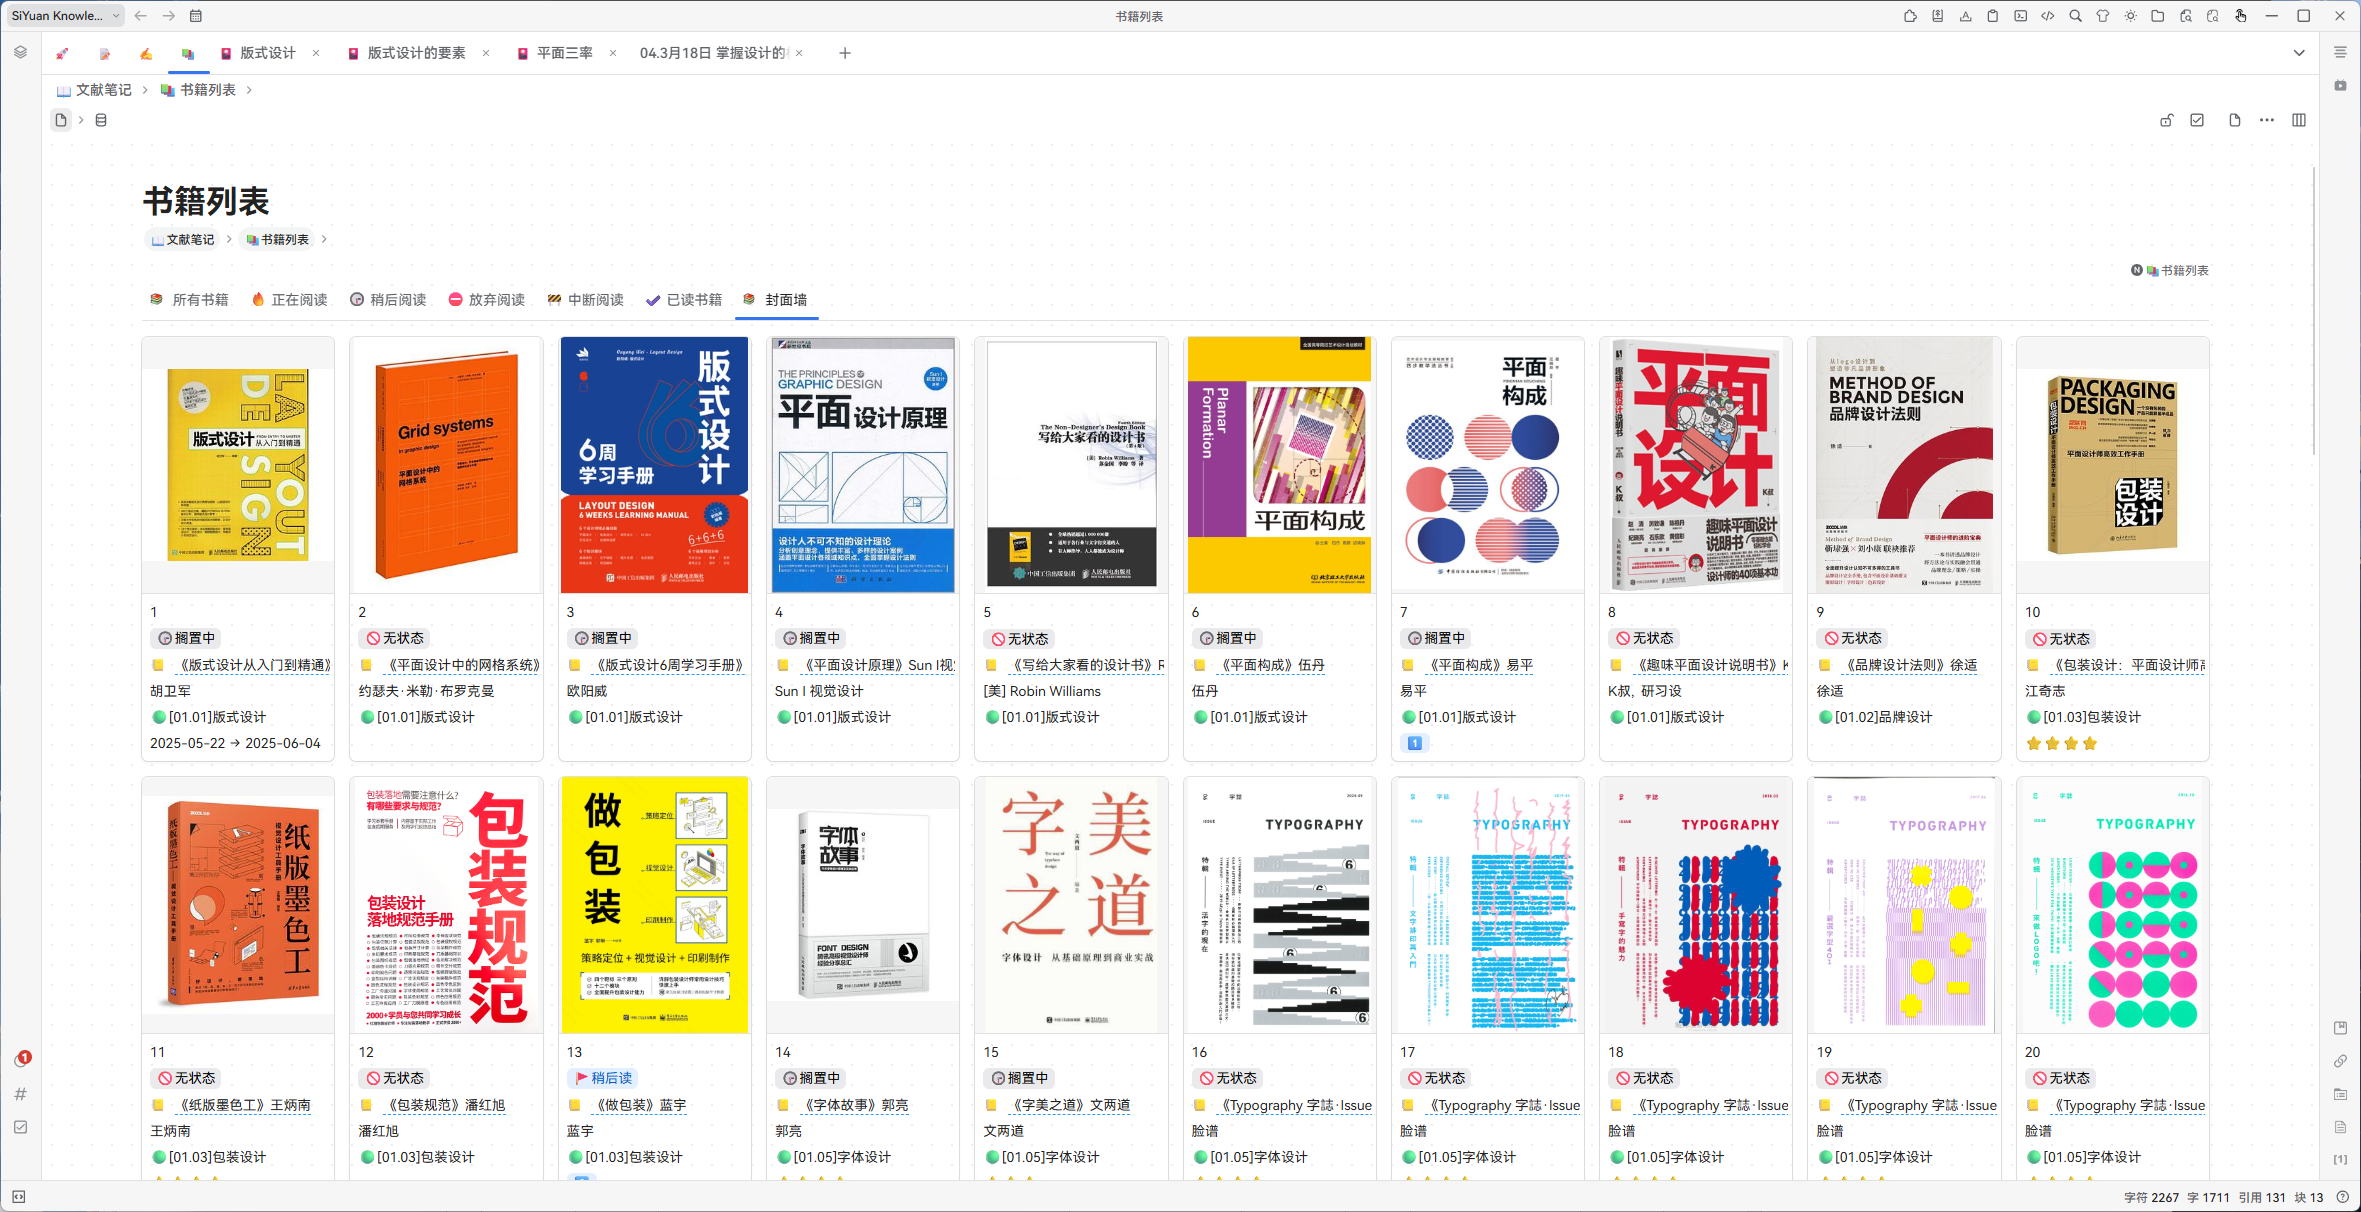This screenshot has height=1212, width=2361.
Task: Click the search magnifier in top toolbar
Action: click(x=2076, y=16)
